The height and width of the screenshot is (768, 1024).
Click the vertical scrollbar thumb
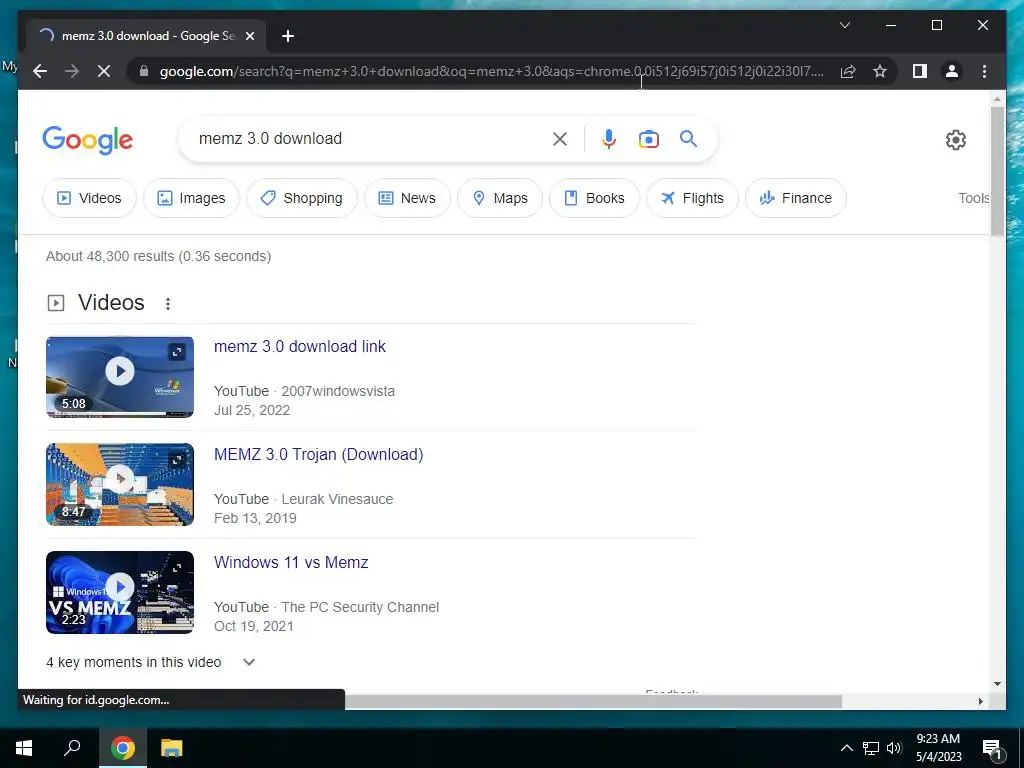pyautogui.click(x=997, y=171)
